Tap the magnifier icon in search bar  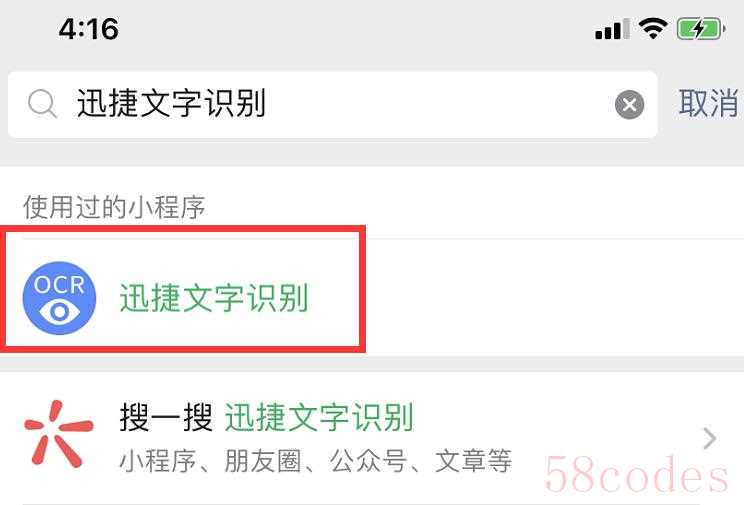[42, 103]
